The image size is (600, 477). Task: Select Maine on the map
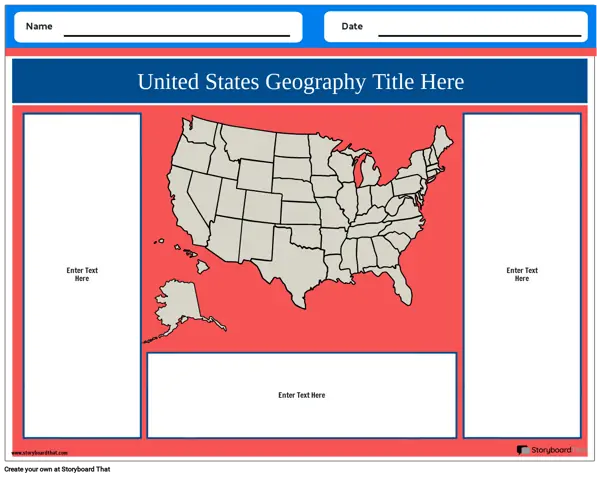[x=442, y=142]
